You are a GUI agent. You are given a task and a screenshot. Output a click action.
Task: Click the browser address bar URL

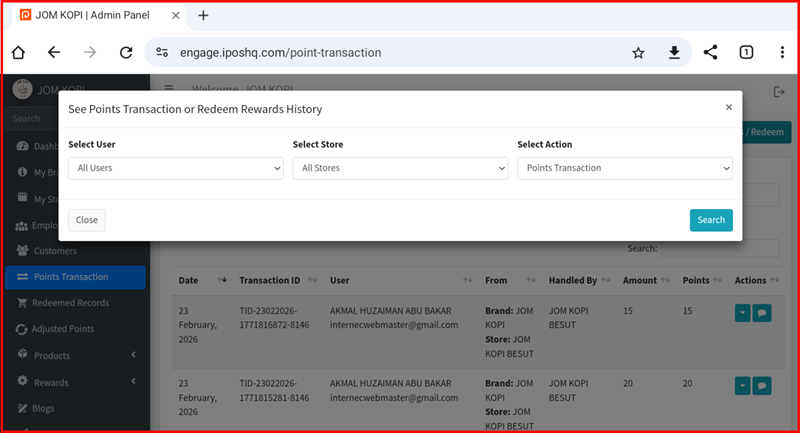[280, 53]
